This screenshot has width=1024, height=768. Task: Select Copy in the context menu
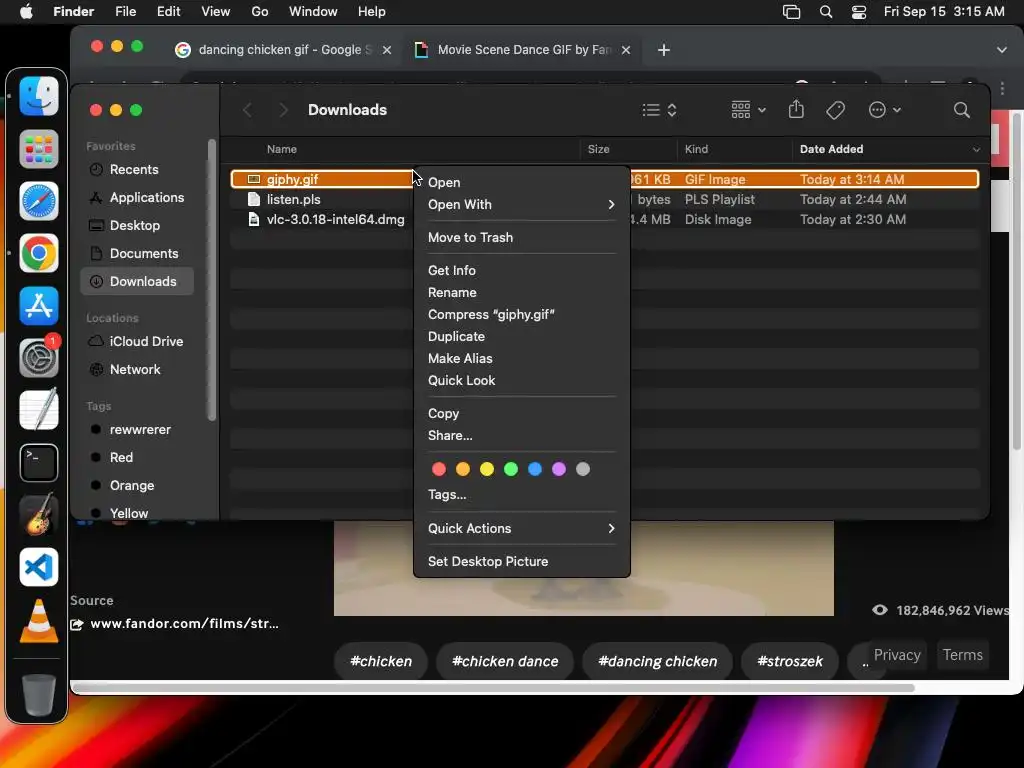(x=521, y=413)
